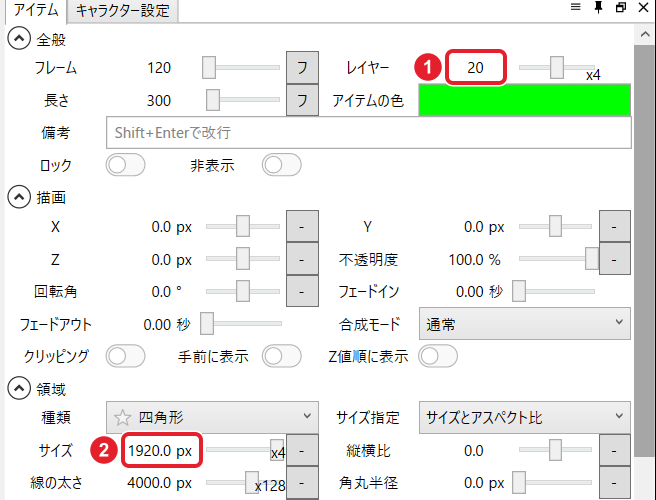The height and width of the screenshot is (500, 656).
Task: Click the 回転角 slider
Action: (243, 291)
